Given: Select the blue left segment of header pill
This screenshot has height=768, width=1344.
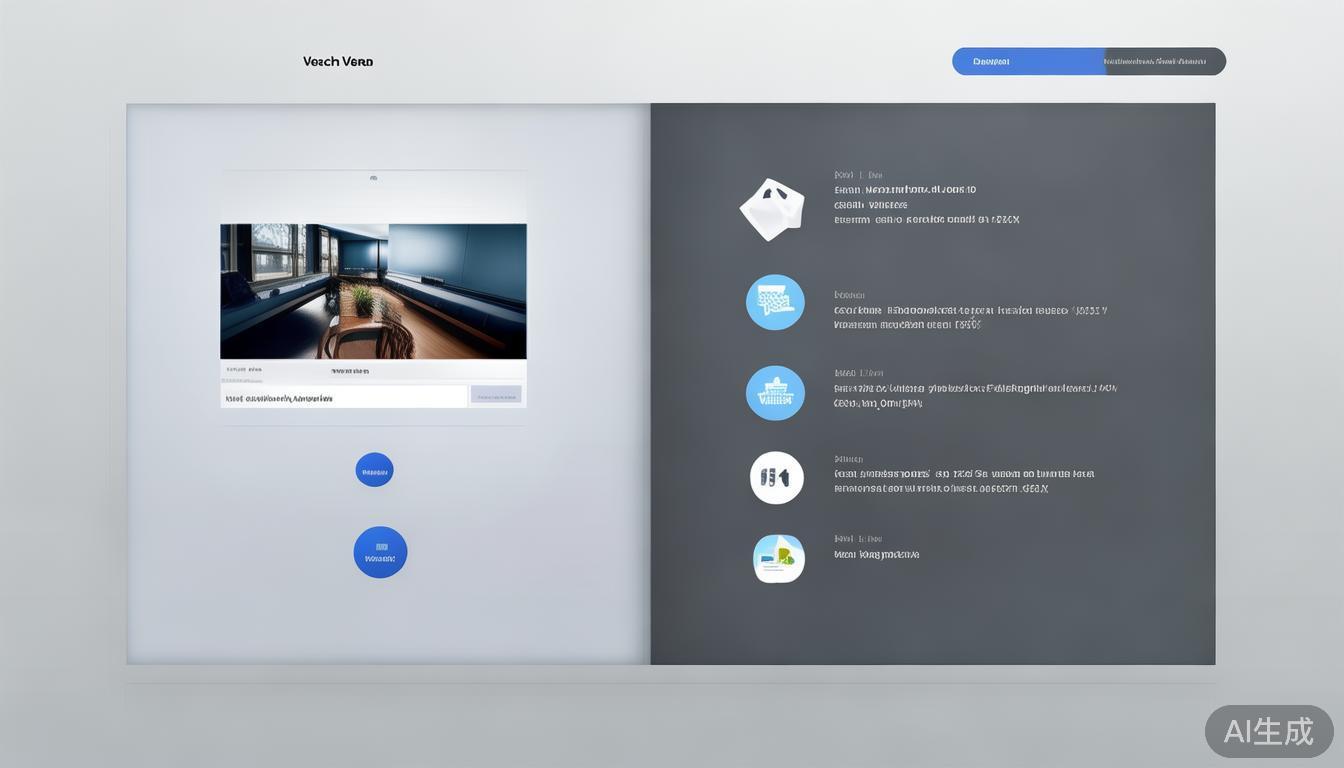Looking at the screenshot, I should (x=1027, y=61).
